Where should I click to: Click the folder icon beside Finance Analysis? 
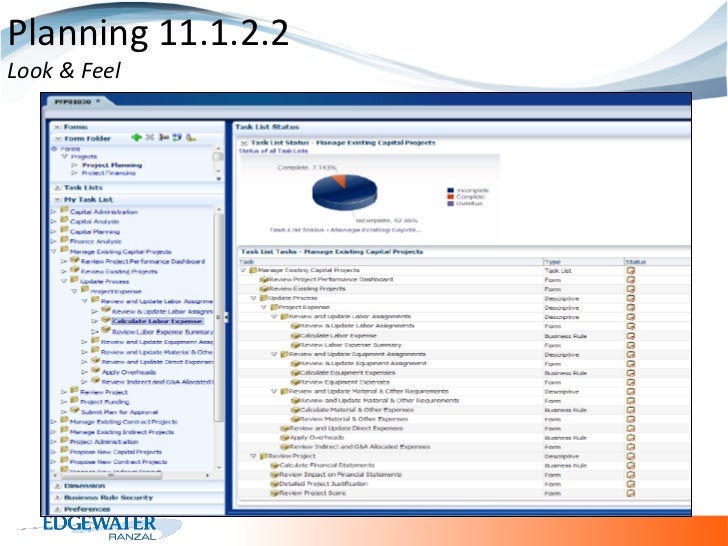64,240
